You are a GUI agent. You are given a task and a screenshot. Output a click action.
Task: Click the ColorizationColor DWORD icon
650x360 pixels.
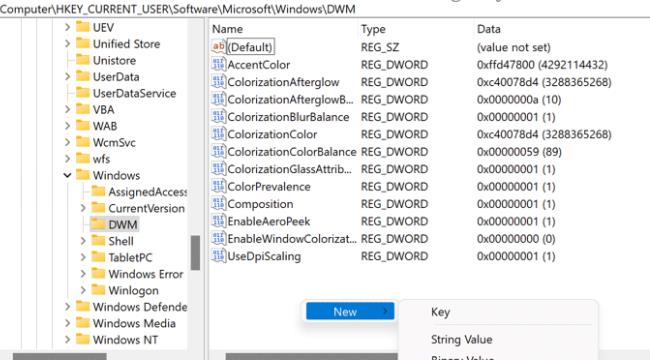click(218, 134)
